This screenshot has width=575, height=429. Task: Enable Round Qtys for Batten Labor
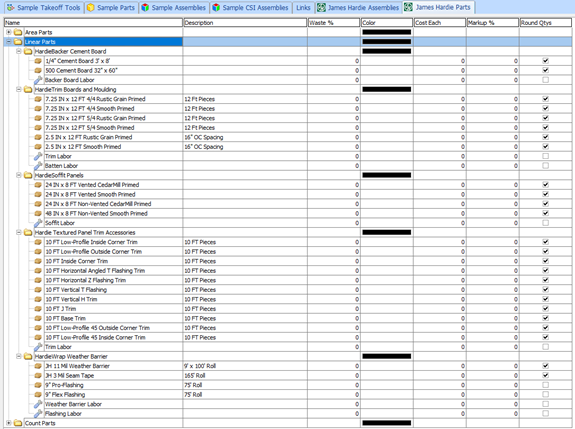coord(545,166)
